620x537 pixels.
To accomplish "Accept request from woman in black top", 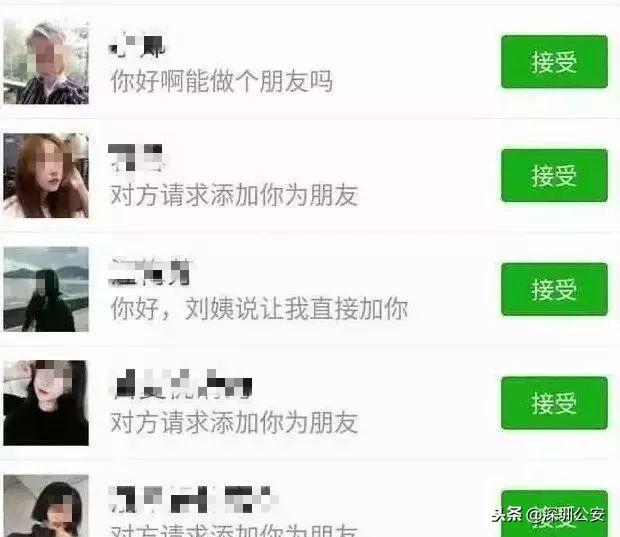I will click(x=554, y=403).
